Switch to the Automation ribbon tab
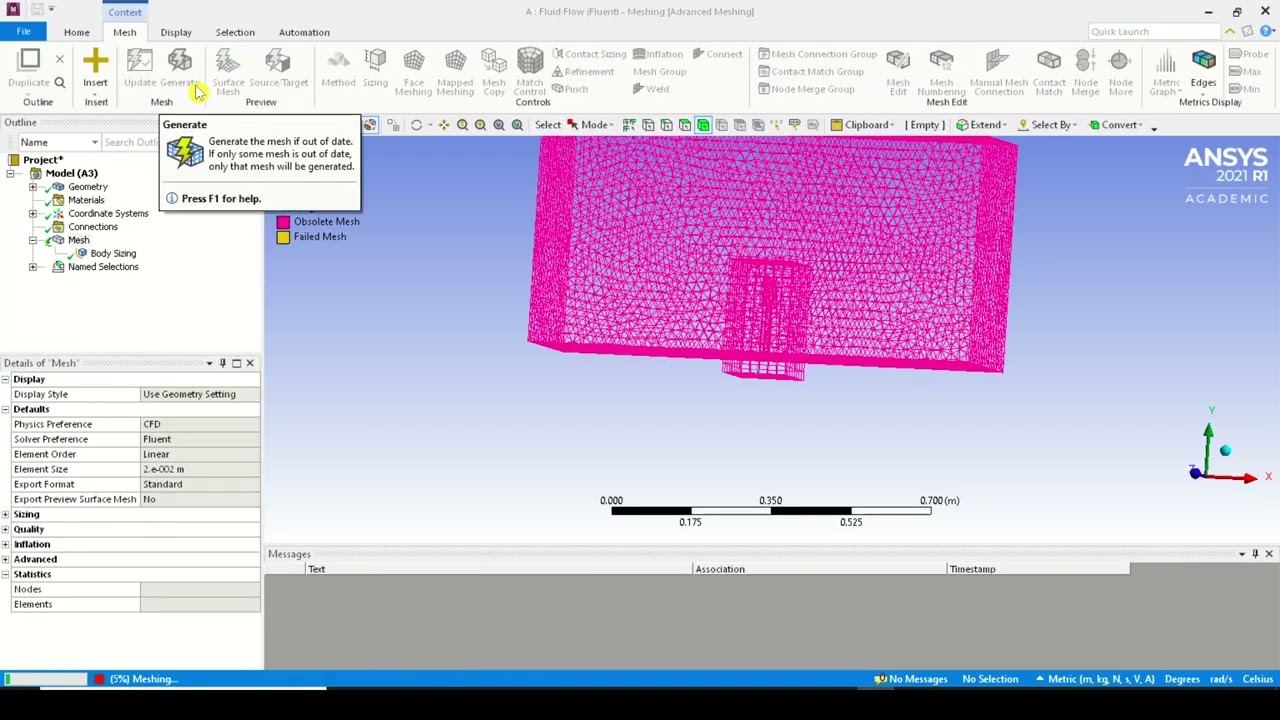This screenshot has height=720, width=1280. click(304, 32)
